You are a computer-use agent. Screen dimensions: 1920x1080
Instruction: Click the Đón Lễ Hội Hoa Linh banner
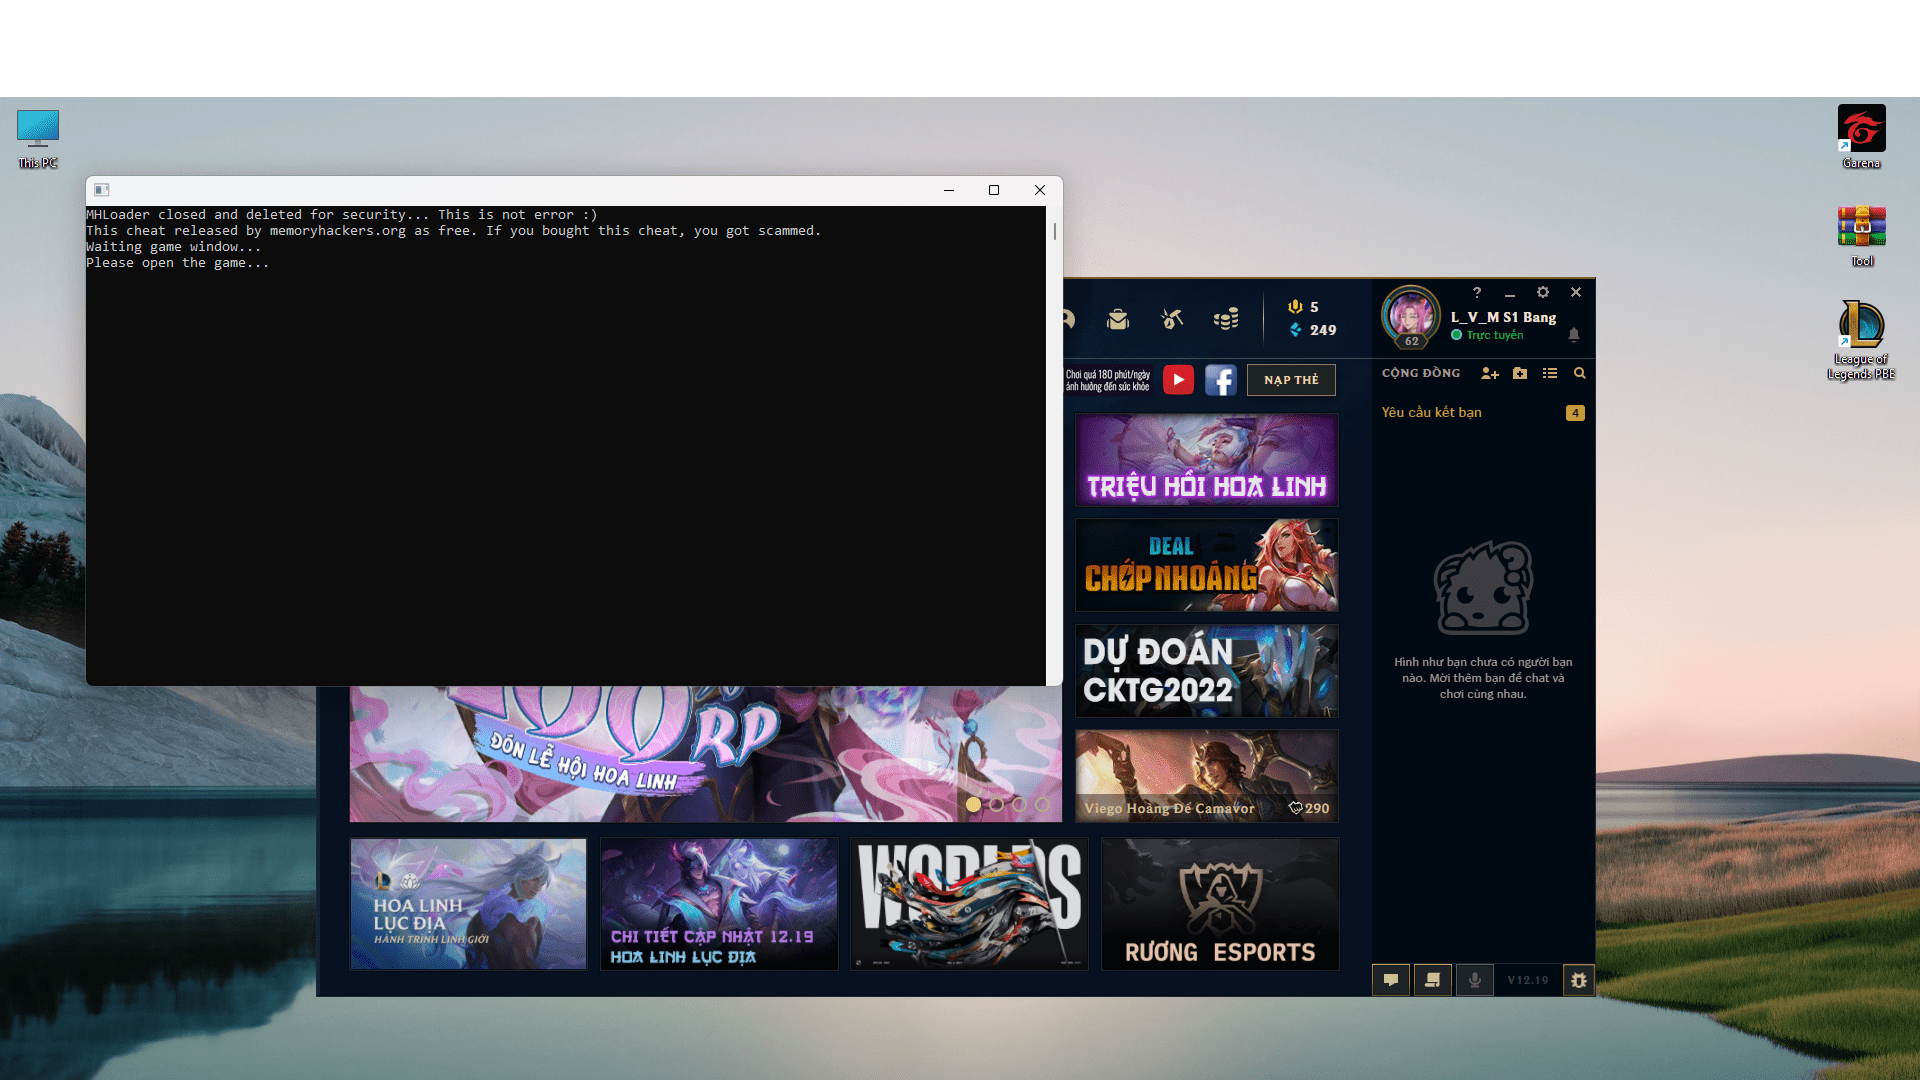point(706,754)
